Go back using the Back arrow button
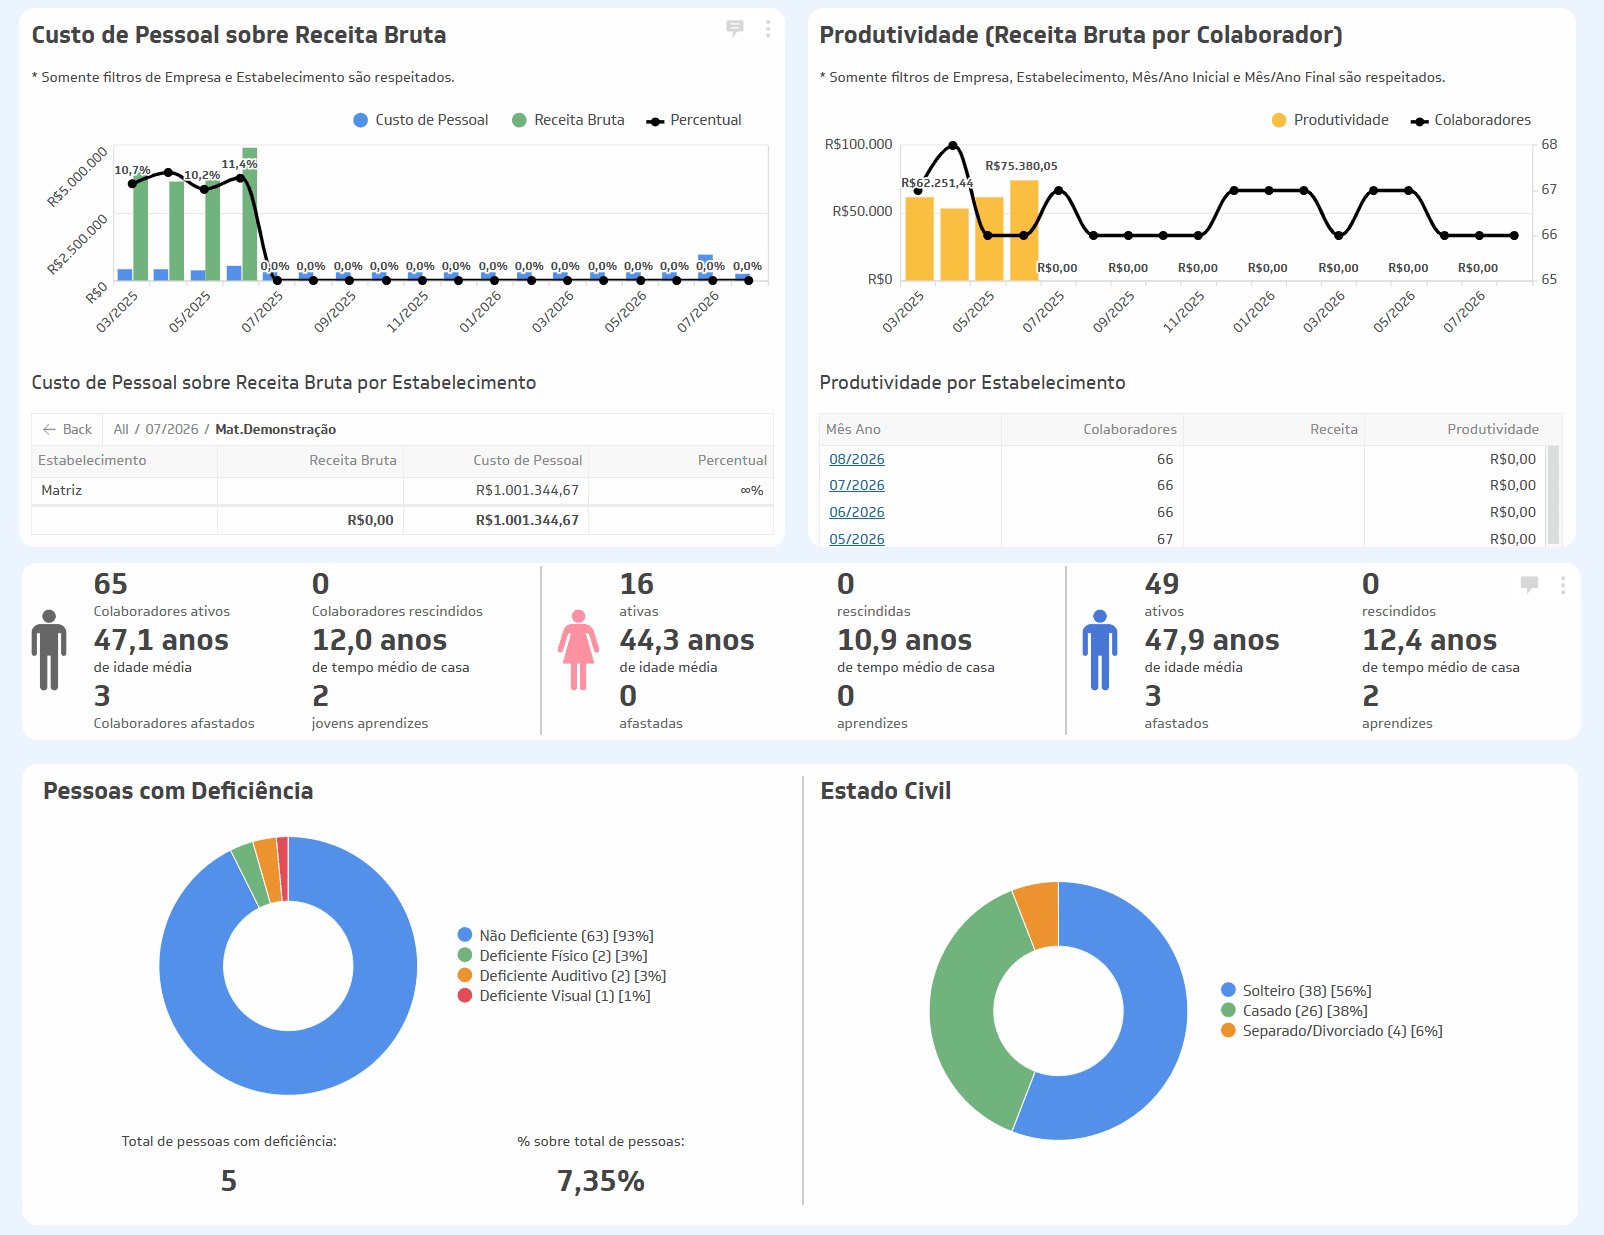 click(67, 429)
